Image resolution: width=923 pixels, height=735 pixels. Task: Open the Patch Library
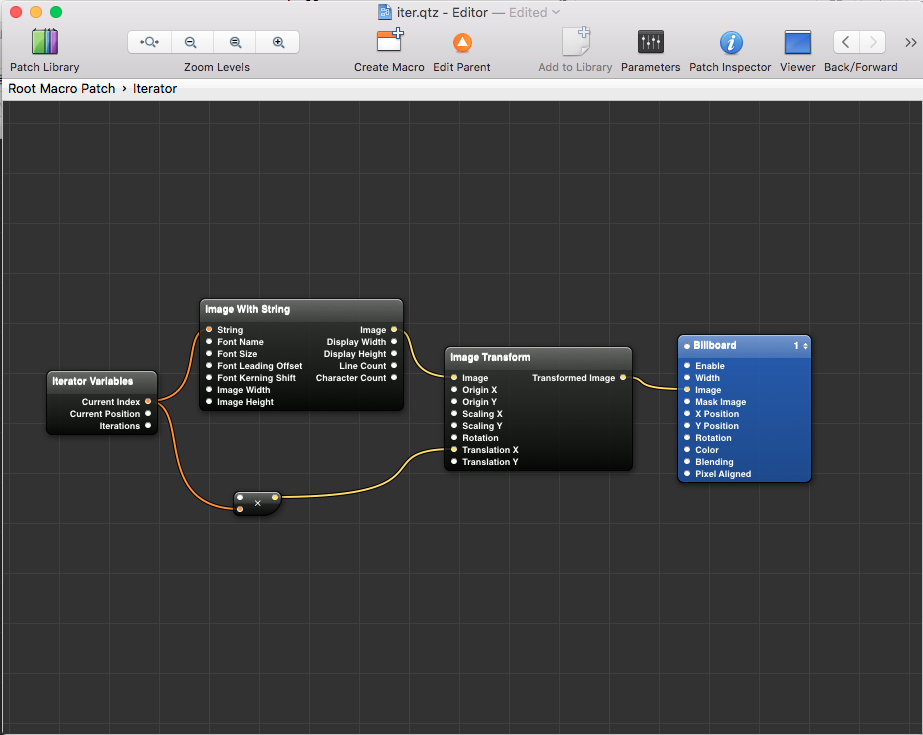(x=45, y=42)
